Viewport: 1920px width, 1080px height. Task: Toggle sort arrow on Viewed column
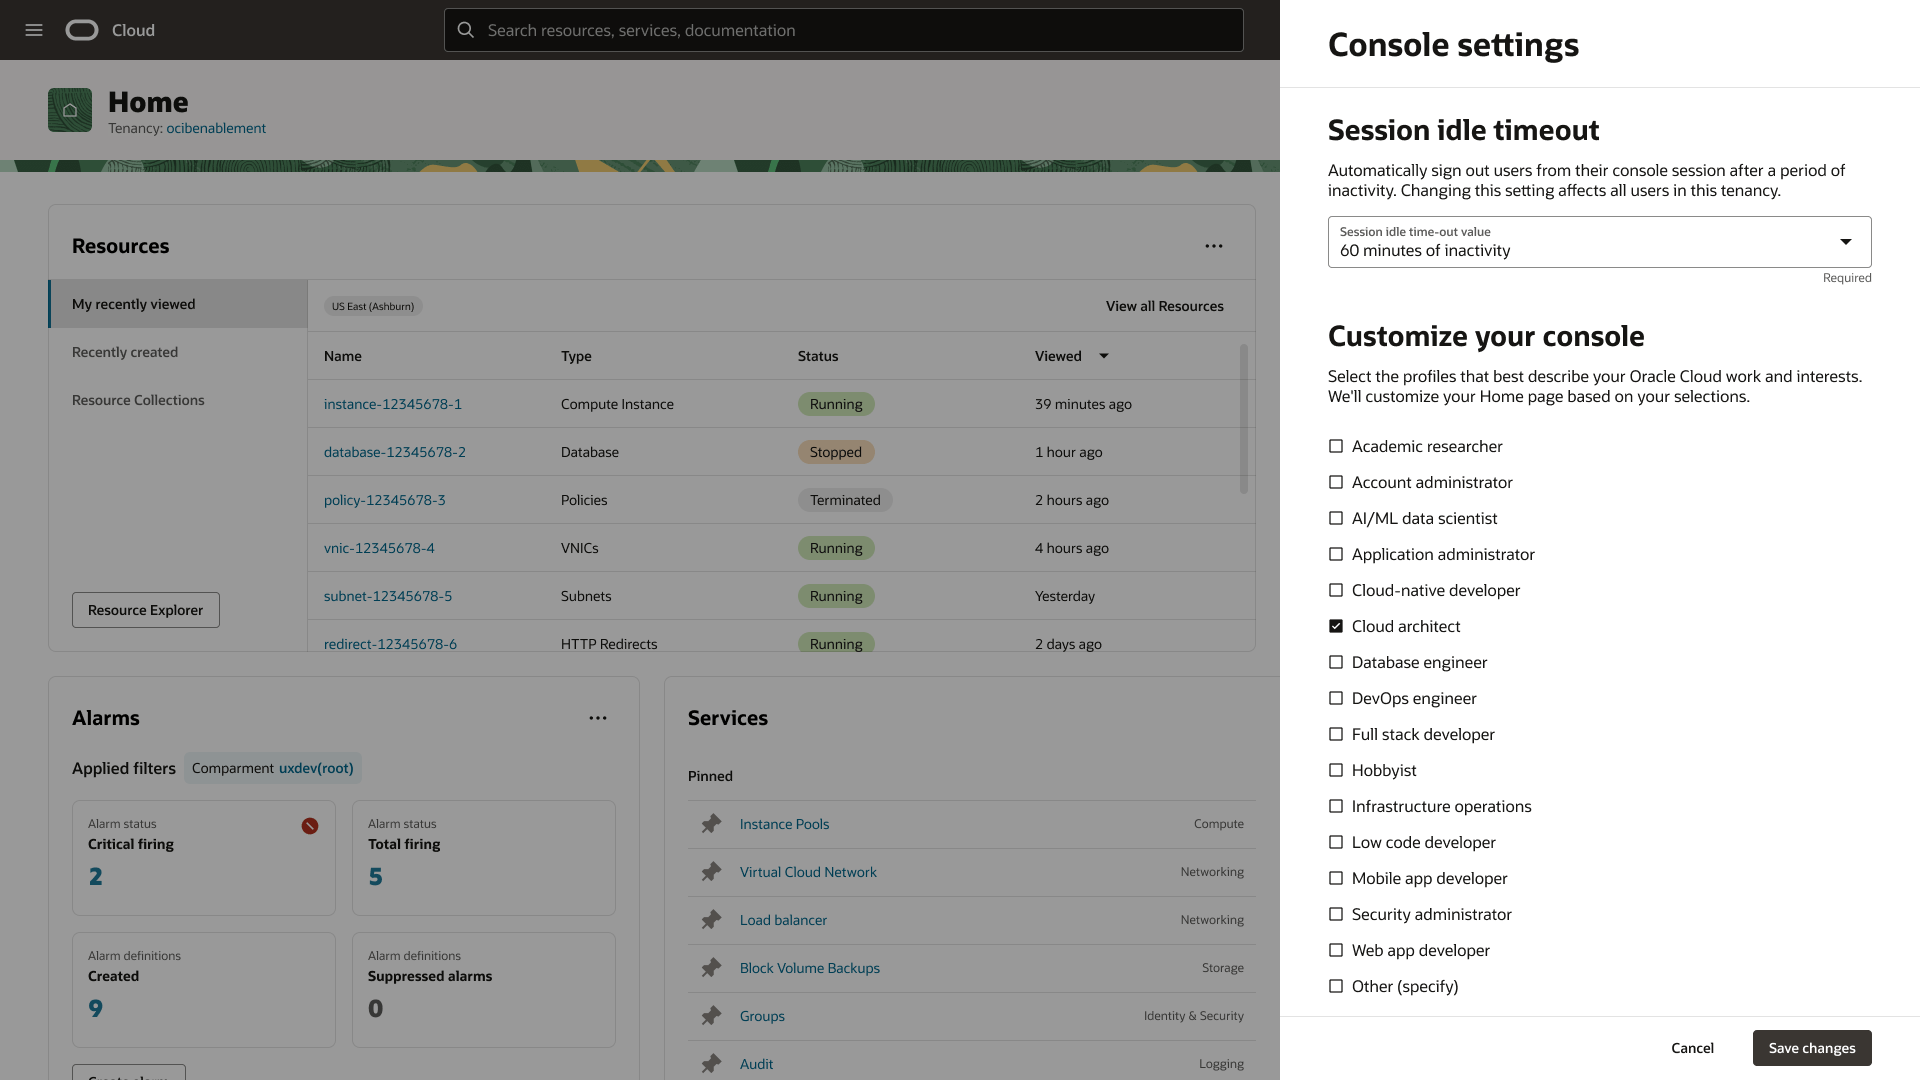[1104, 356]
